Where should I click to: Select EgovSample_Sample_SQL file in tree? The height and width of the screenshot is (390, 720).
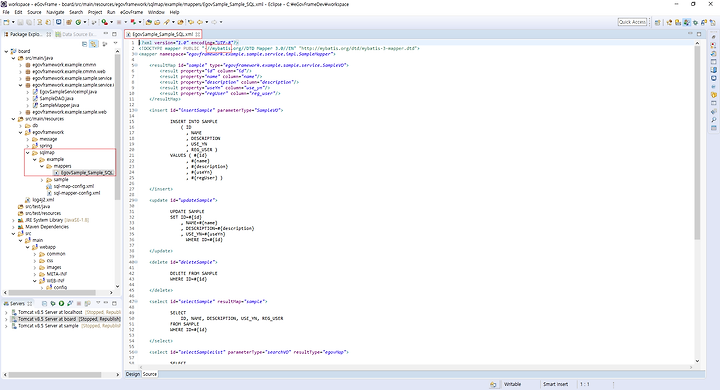click(x=83, y=173)
